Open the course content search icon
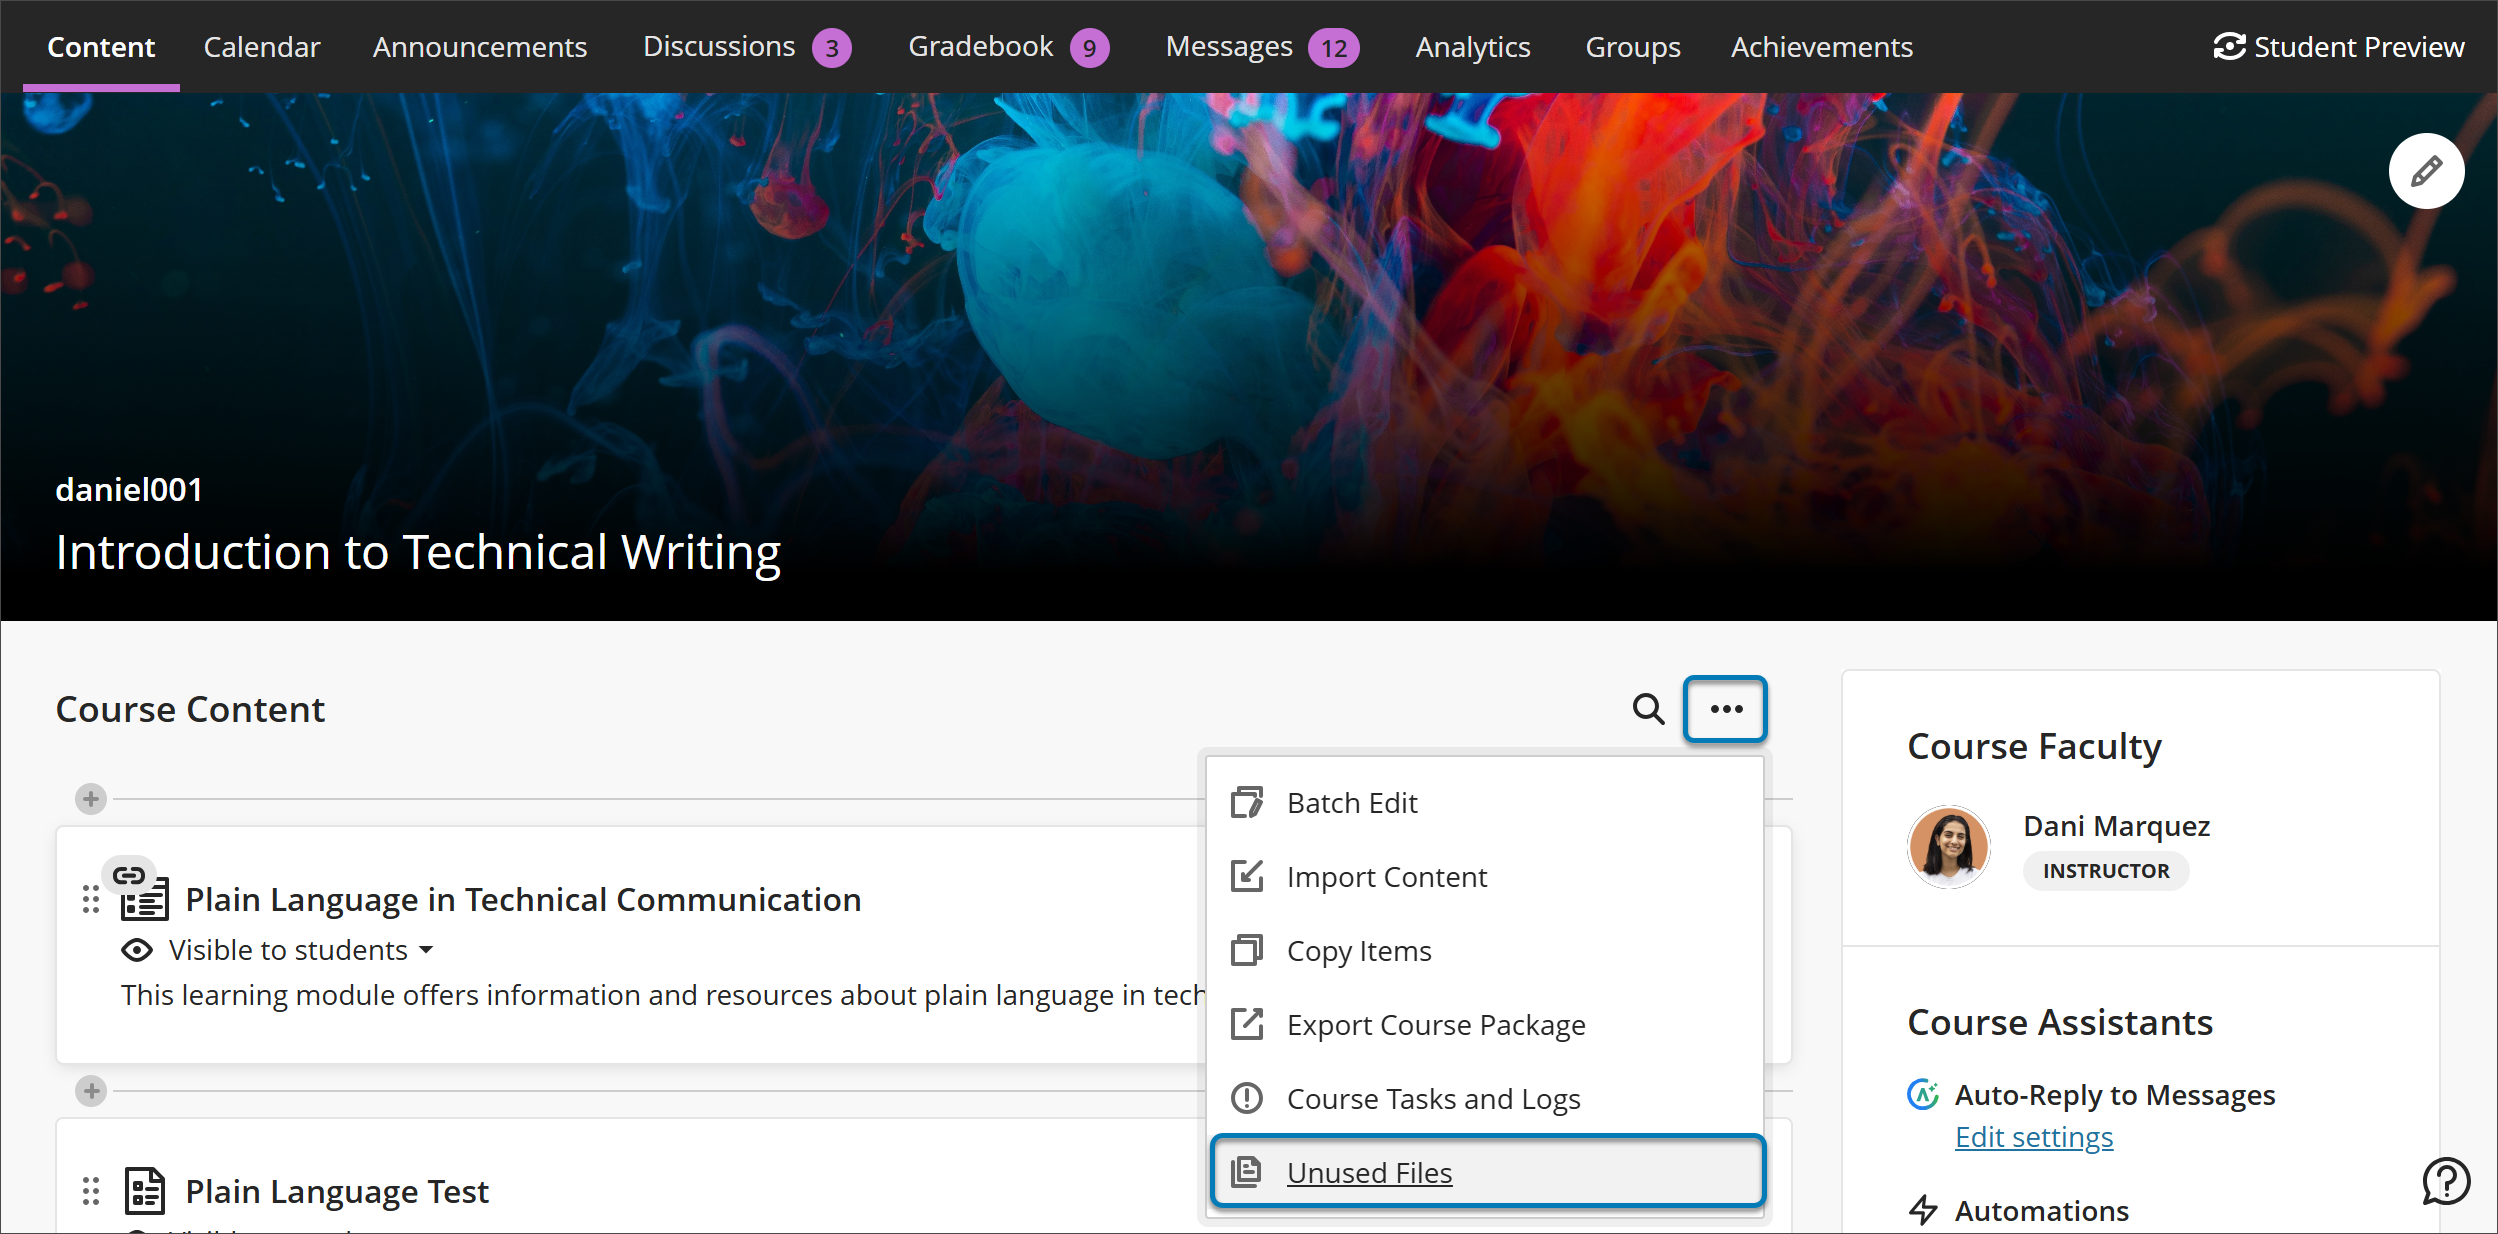 tap(1647, 709)
